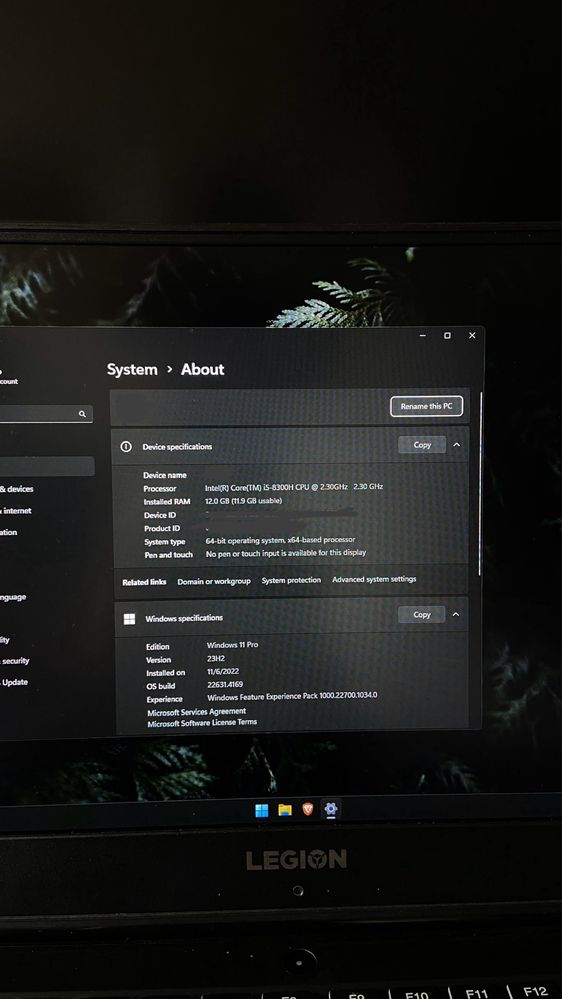Select the System type value text
The image size is (562, 999).
point(280,540)
